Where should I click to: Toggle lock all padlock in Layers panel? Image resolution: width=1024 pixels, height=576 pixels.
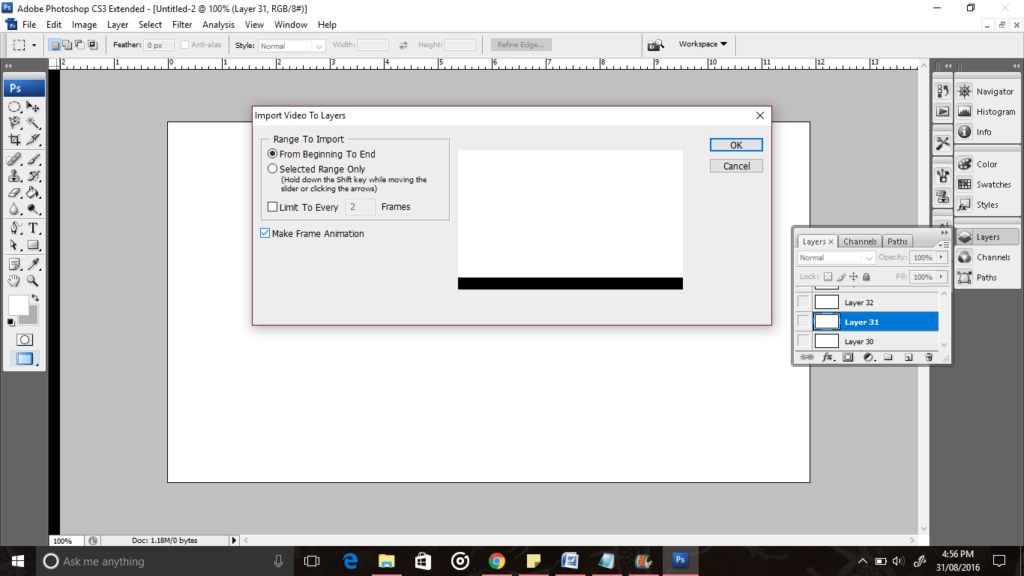click(x=867, y=277)
